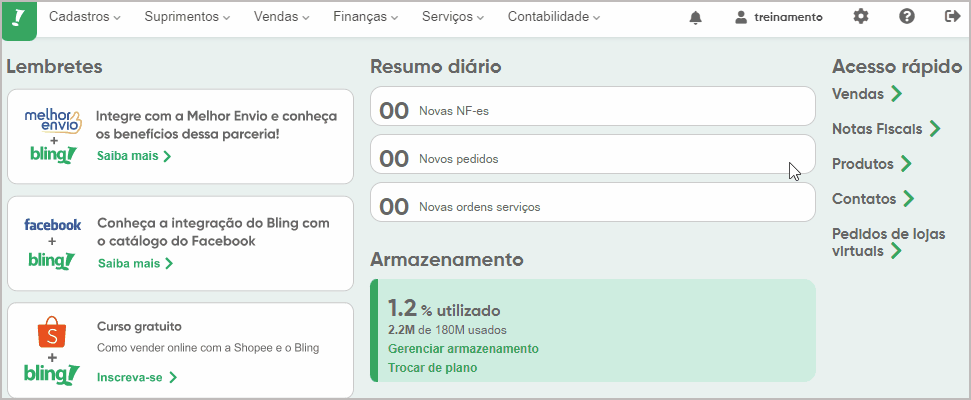This screenshot has height=400, width=971.
Task: Click the Facebook catalog integration text
Action: (214, 232)
